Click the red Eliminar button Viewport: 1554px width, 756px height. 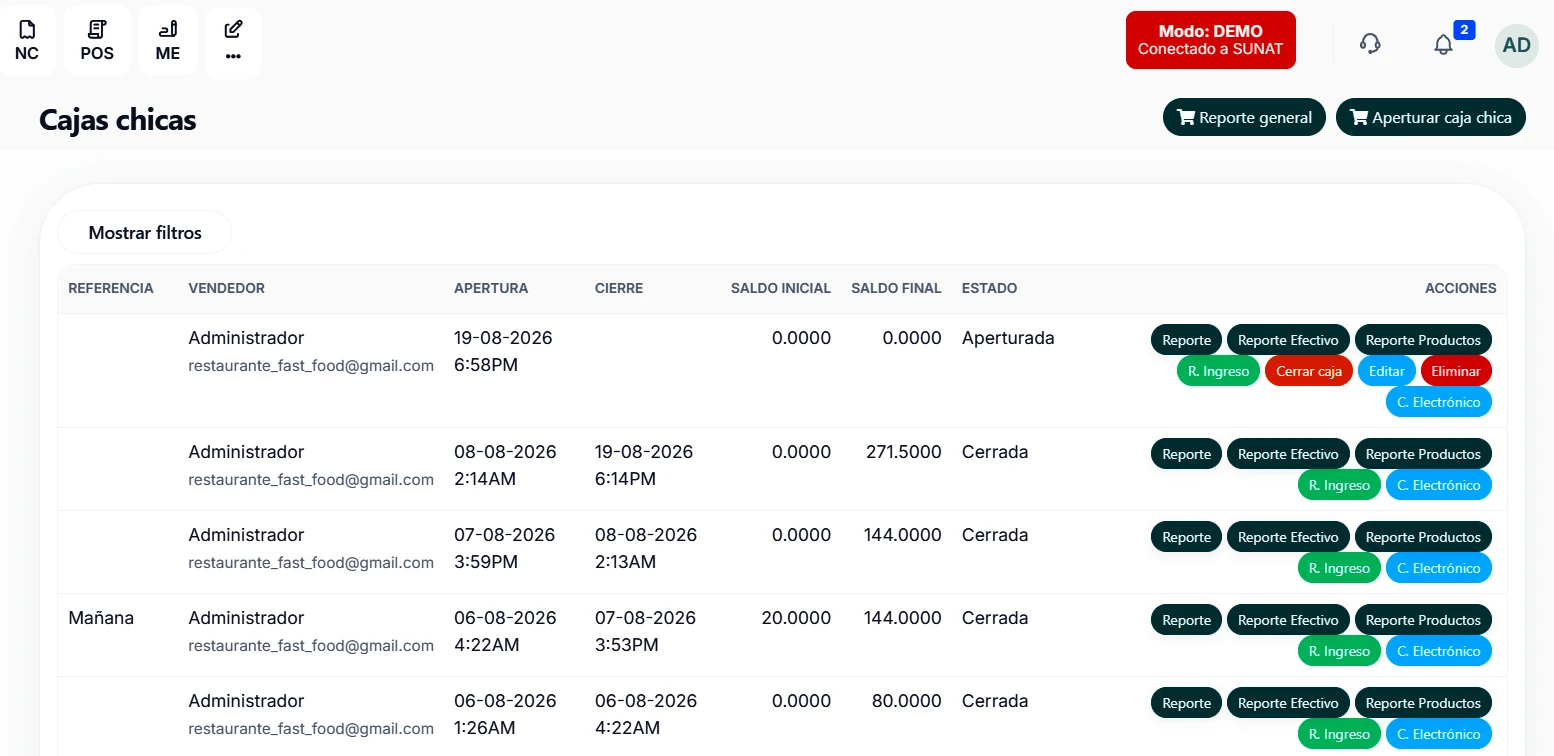pos(1456,371)
